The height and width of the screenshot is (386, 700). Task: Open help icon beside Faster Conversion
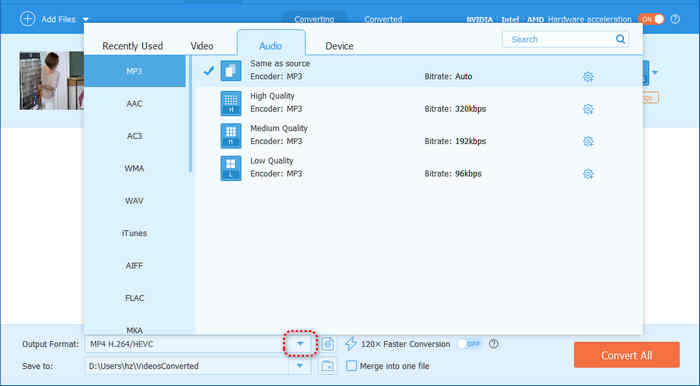click(x=493, y=344)
